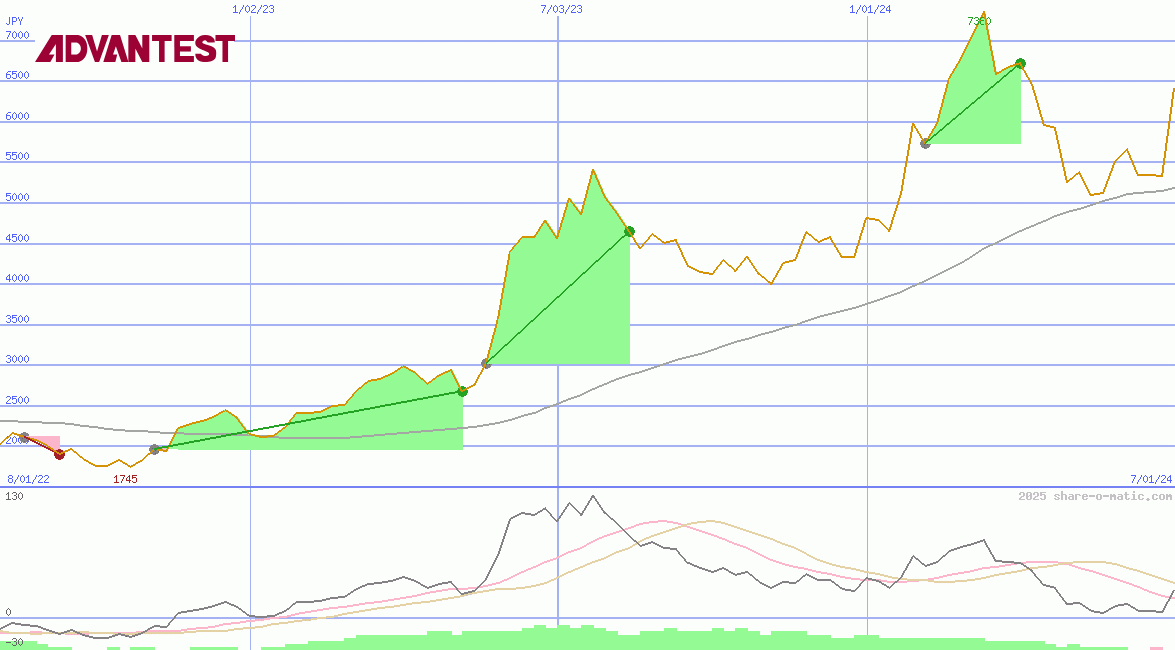The width and height of the screenshot is (1175, 650).
Task: Click the grey entry dot at 3000
Action: click(x=486, y=364)
